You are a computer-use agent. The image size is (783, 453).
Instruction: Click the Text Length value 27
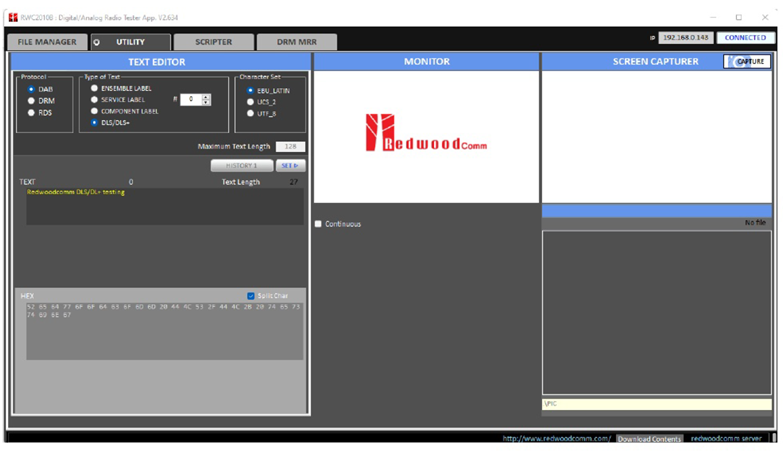pos(294,182)
